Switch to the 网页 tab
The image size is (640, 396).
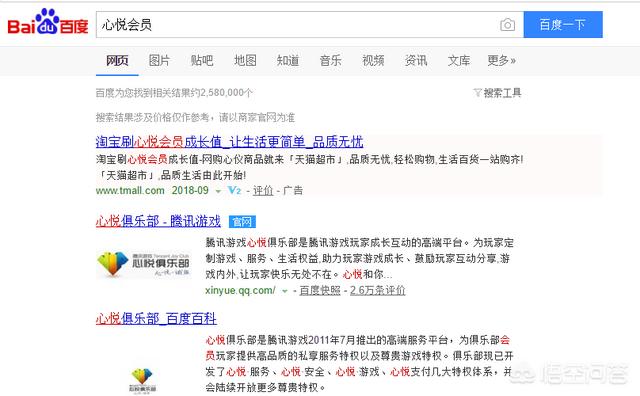point(117,60)
